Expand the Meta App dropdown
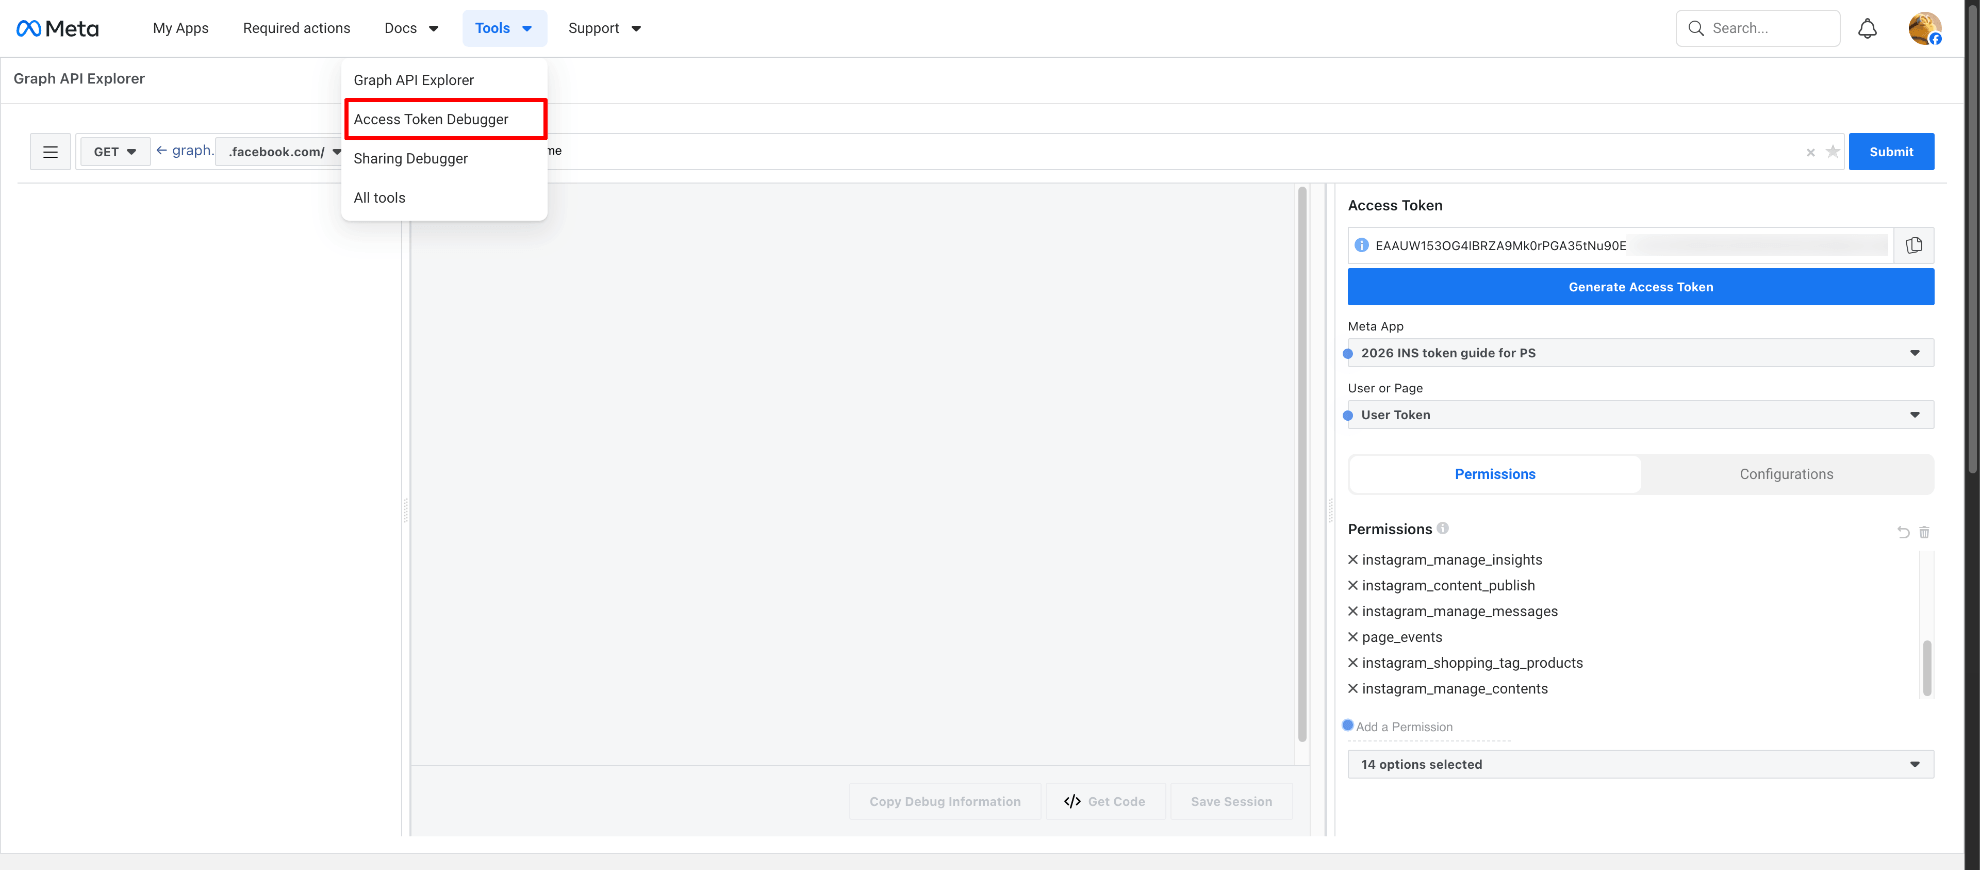The image size is (1980, 870). (1640, 353)
